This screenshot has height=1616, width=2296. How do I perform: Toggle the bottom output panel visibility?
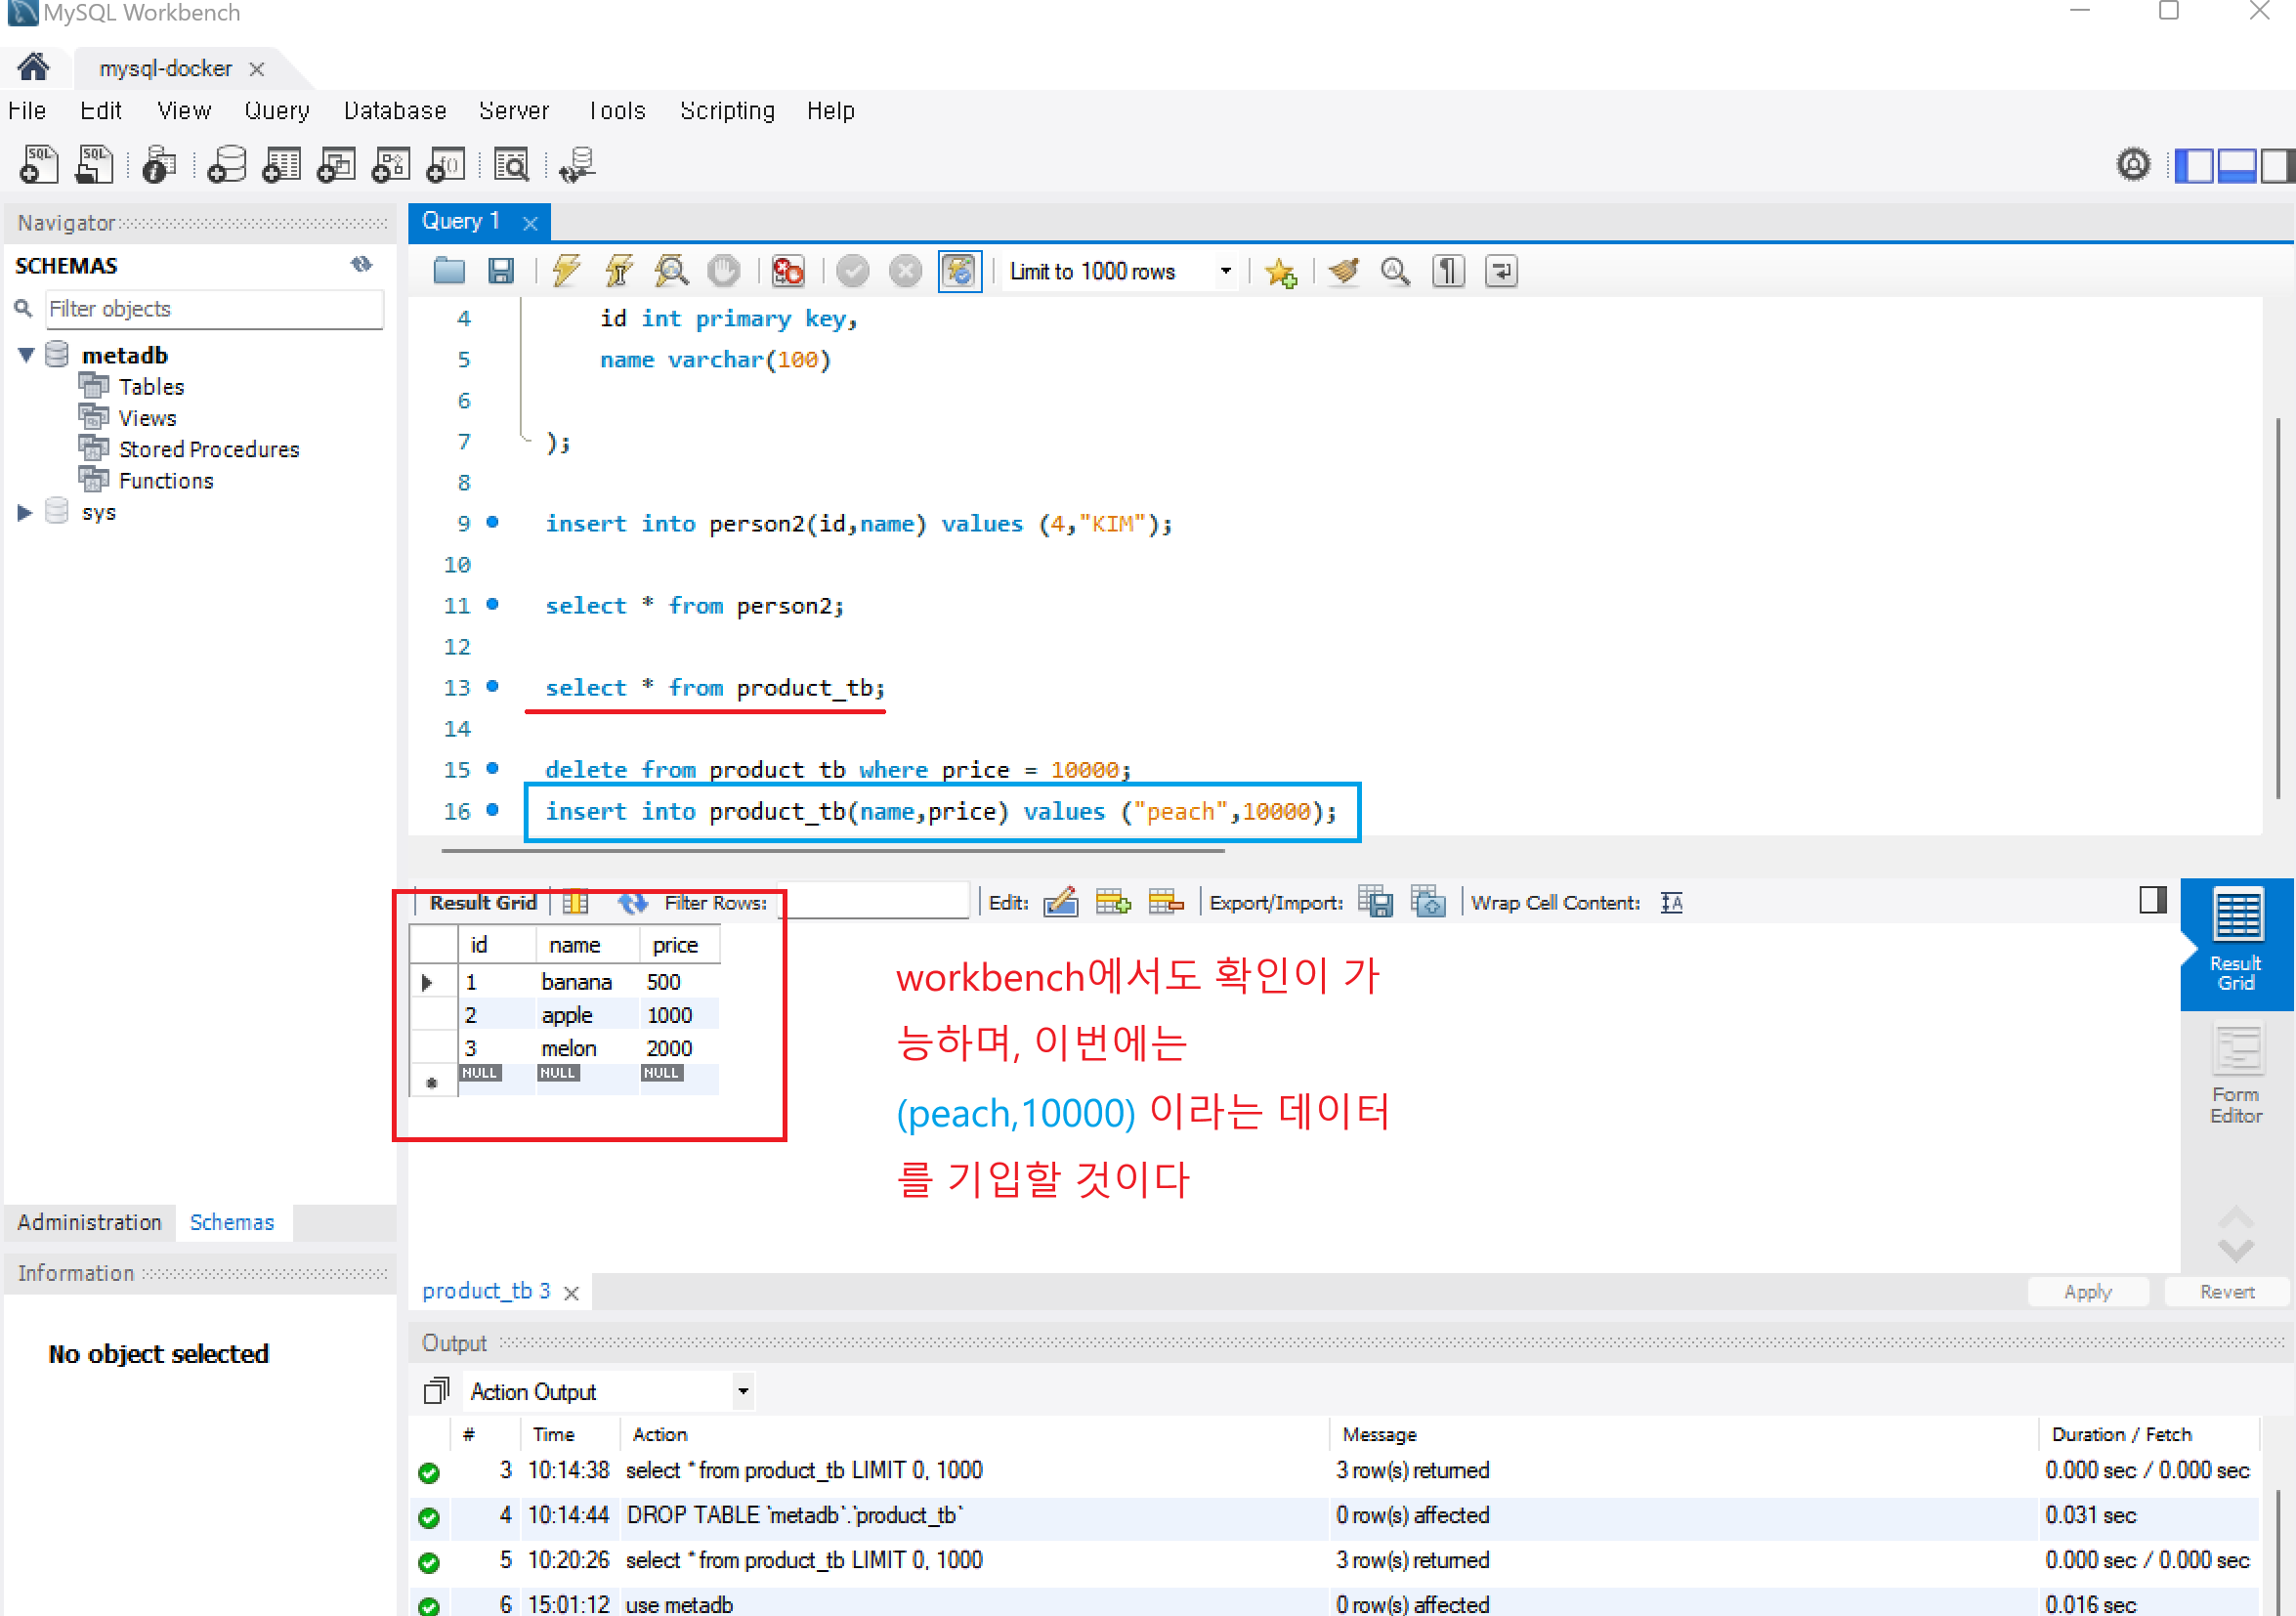[2236, 165]
